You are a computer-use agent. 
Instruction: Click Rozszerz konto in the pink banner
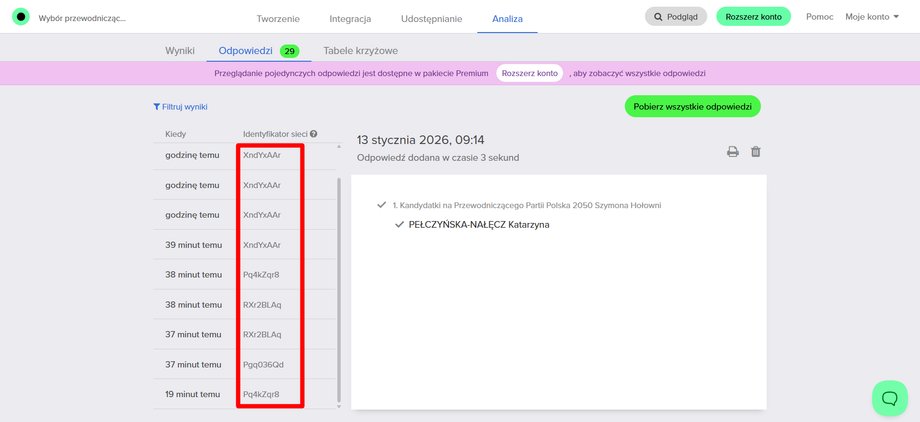click(x=529, y=73)
